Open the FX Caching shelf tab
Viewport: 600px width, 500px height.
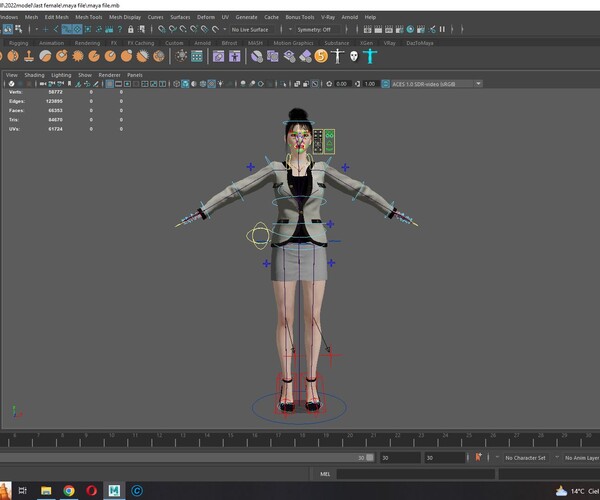pos(141,43)
